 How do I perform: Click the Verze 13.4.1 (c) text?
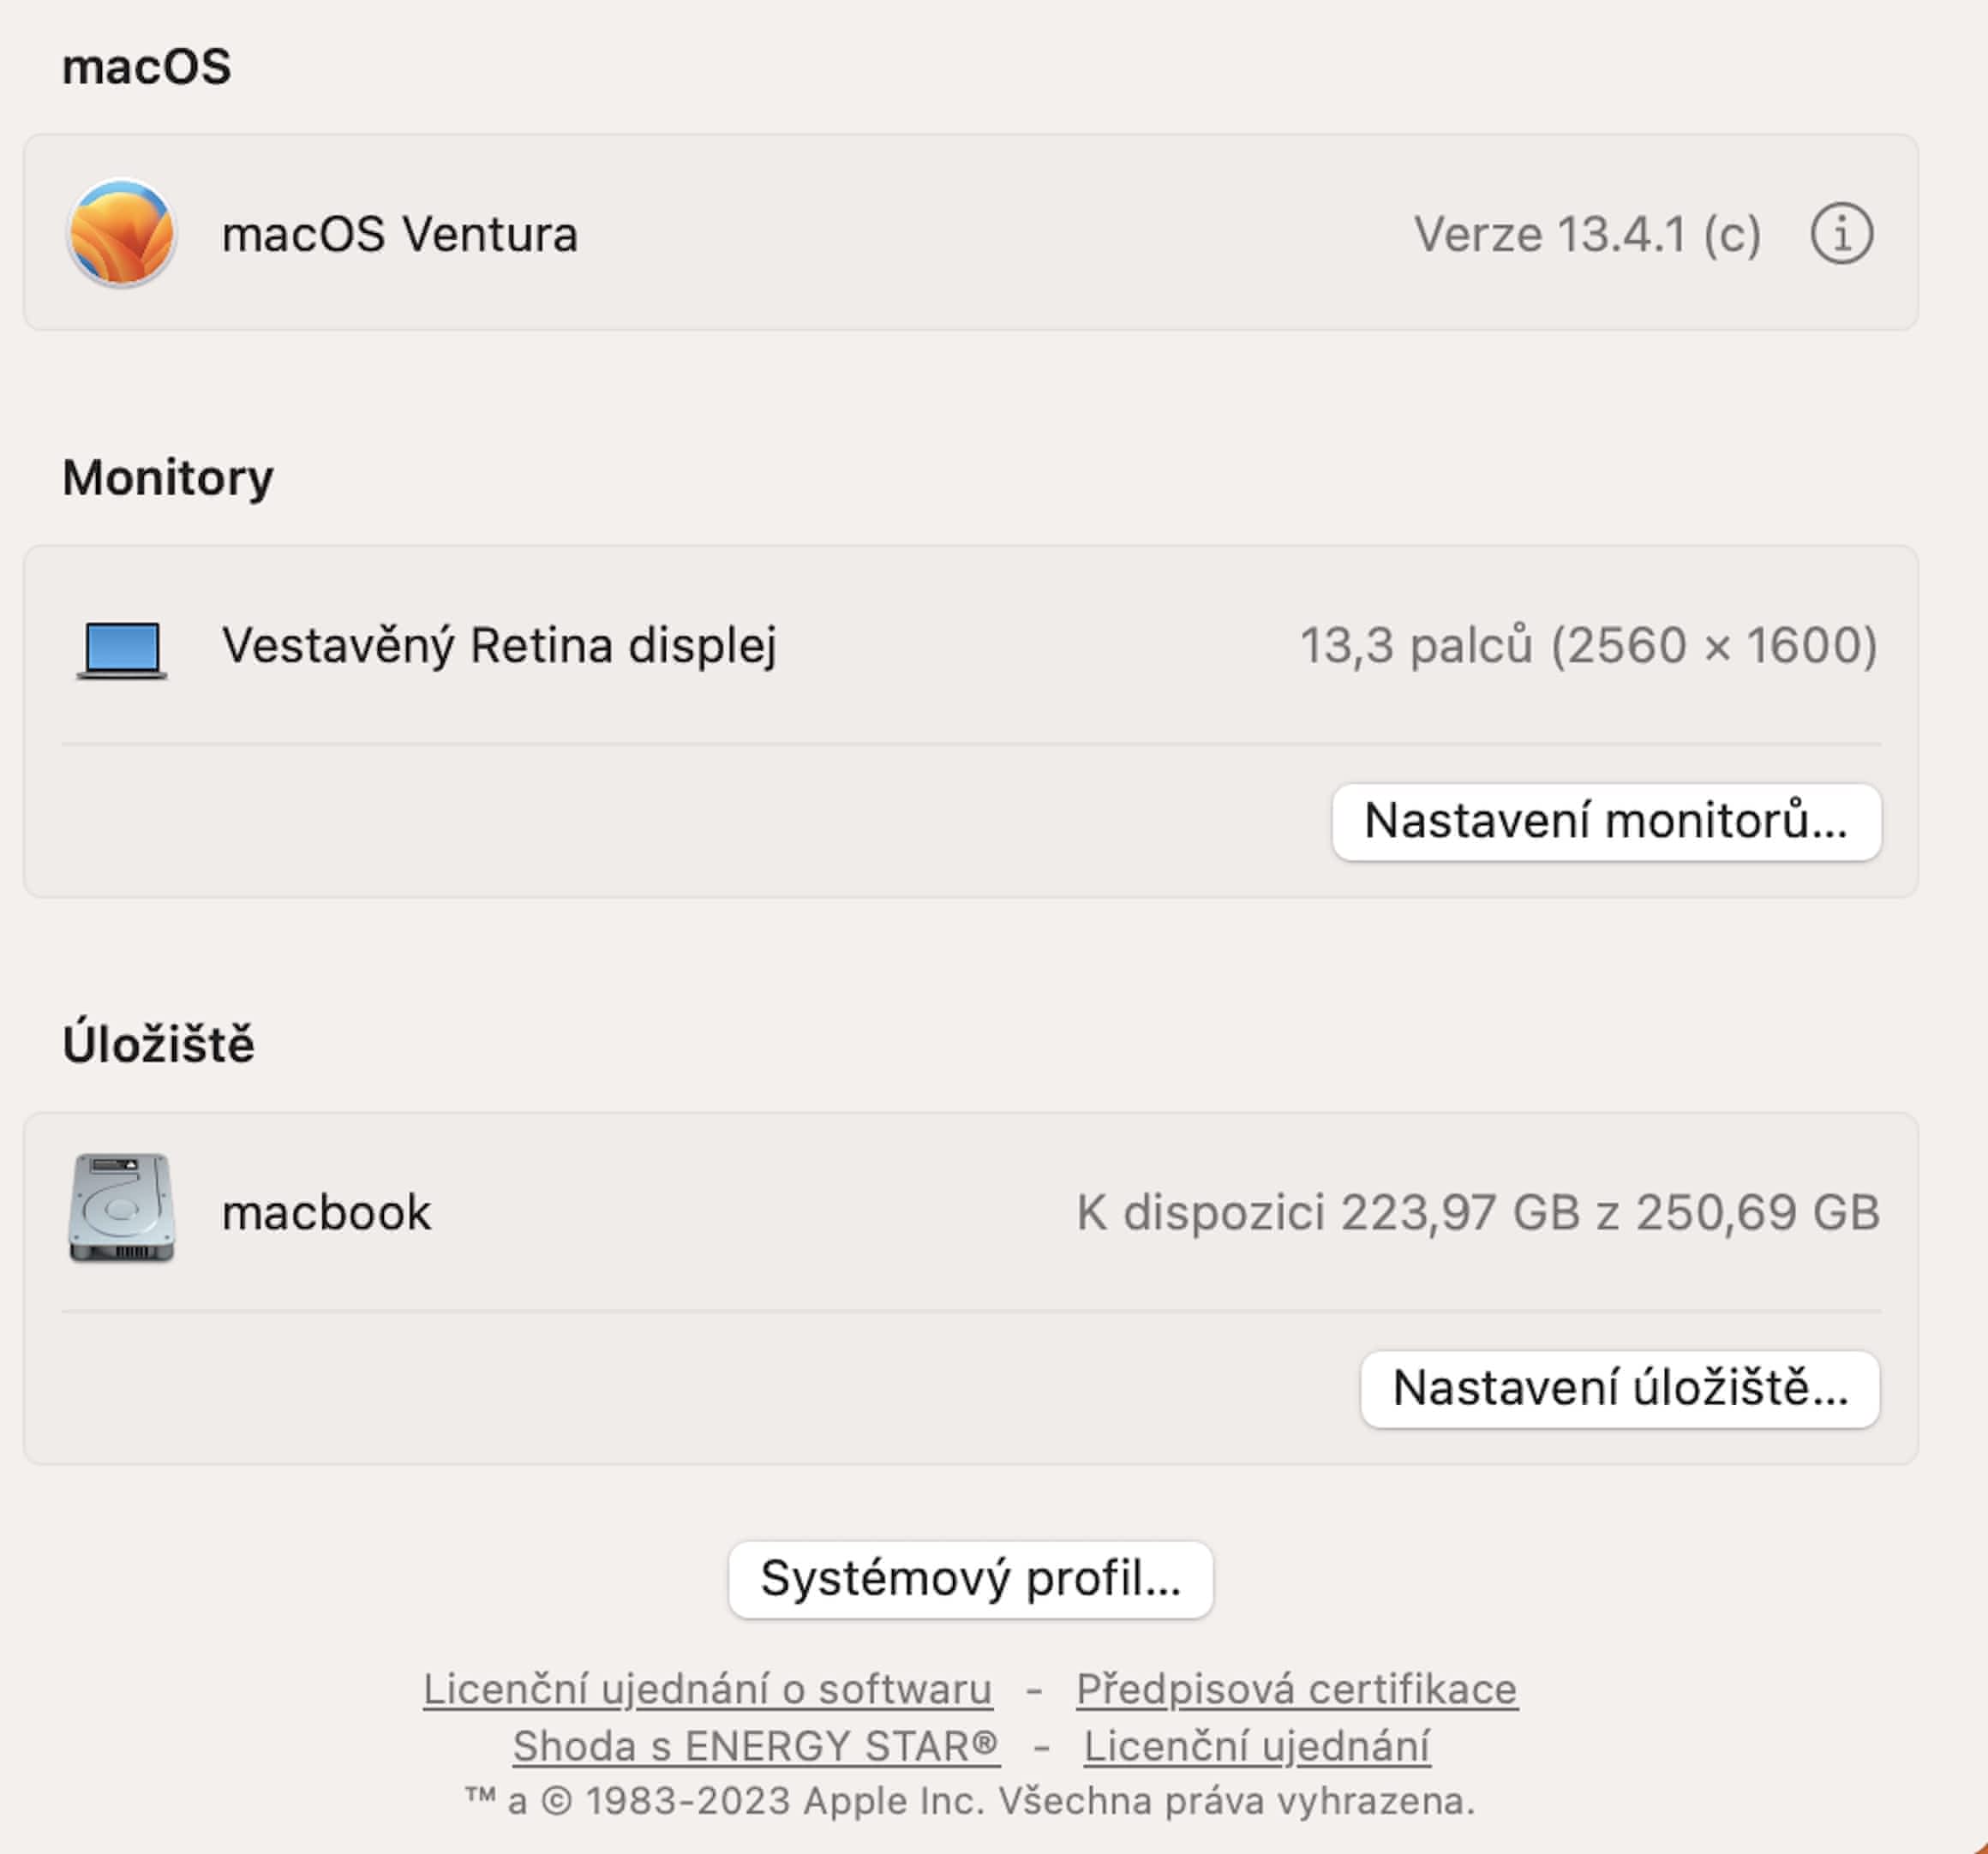click(x=1587, y=234)
